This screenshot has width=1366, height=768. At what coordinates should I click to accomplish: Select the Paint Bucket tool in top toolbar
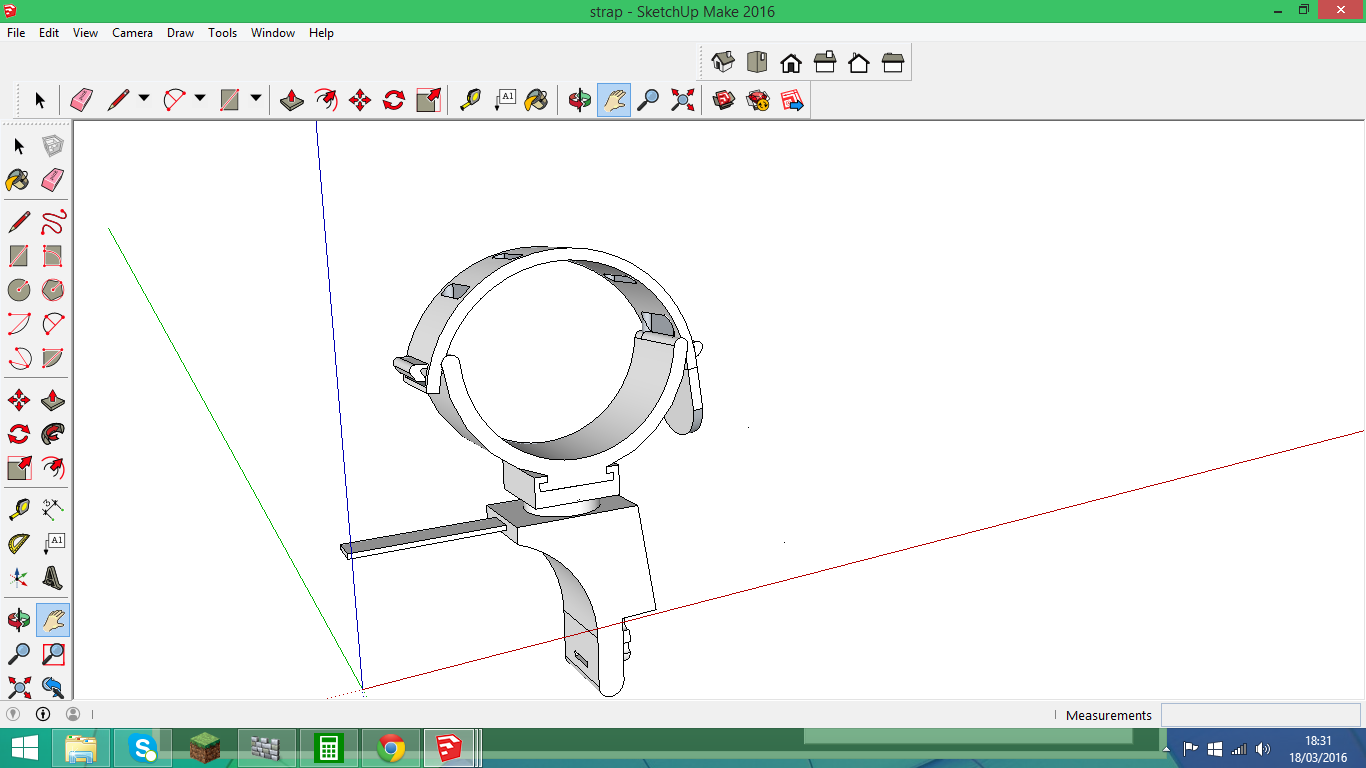coord(537,100)
